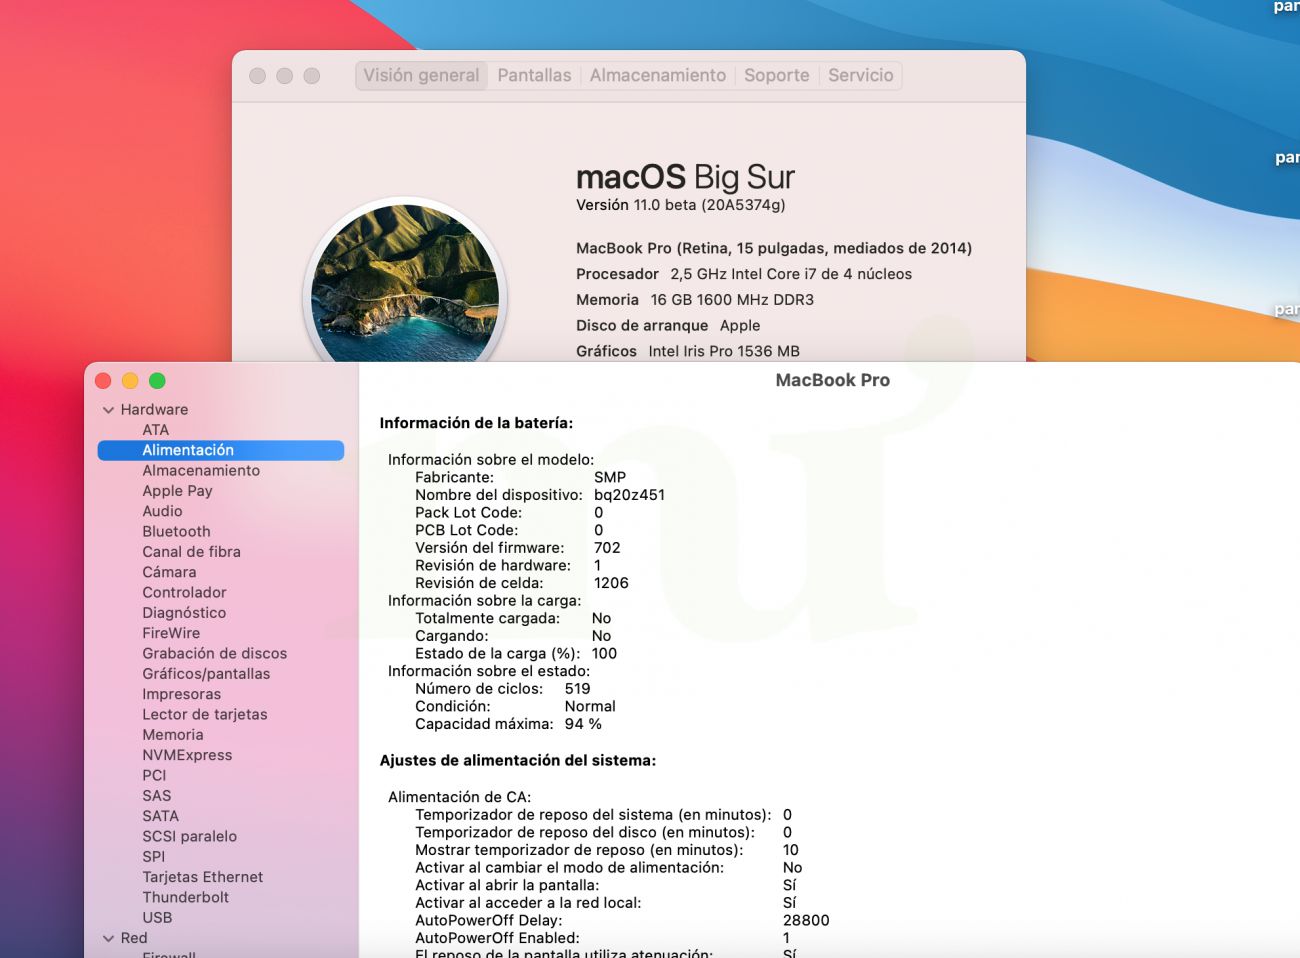Click the firmware version value 702
The width and height of the screenshot is (1300, 958).
607,548
